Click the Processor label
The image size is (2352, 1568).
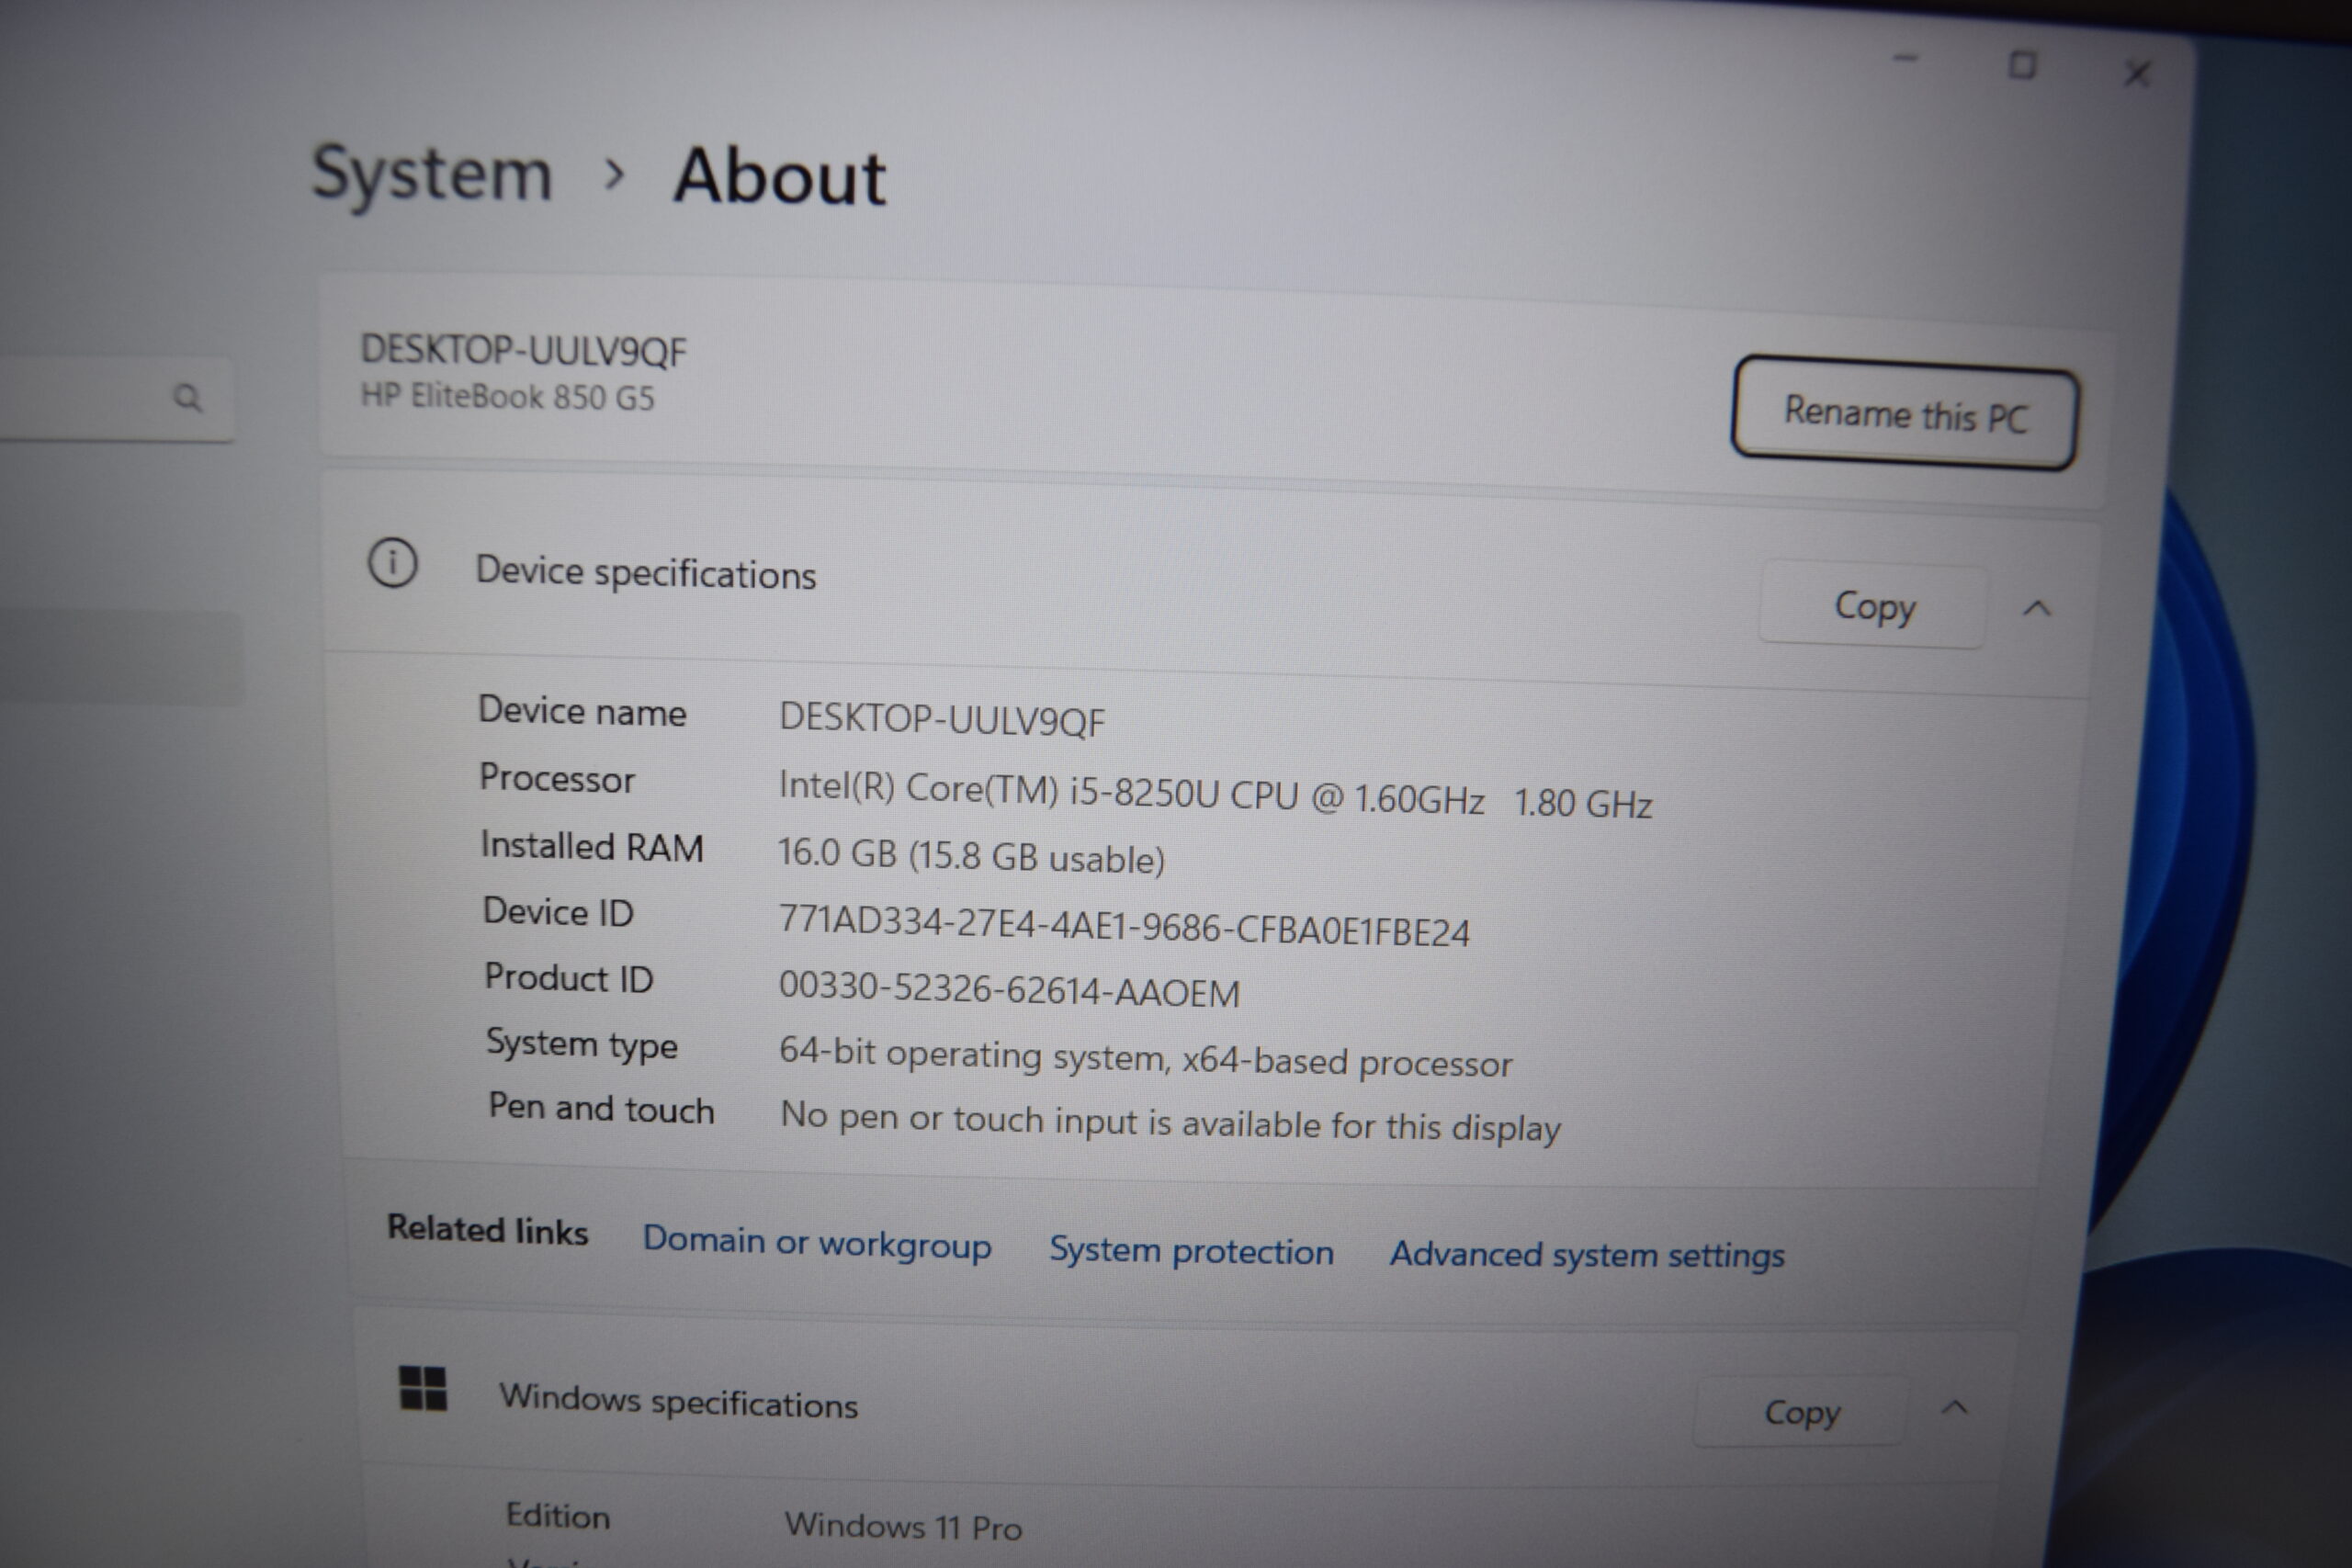tap(556, 778)
